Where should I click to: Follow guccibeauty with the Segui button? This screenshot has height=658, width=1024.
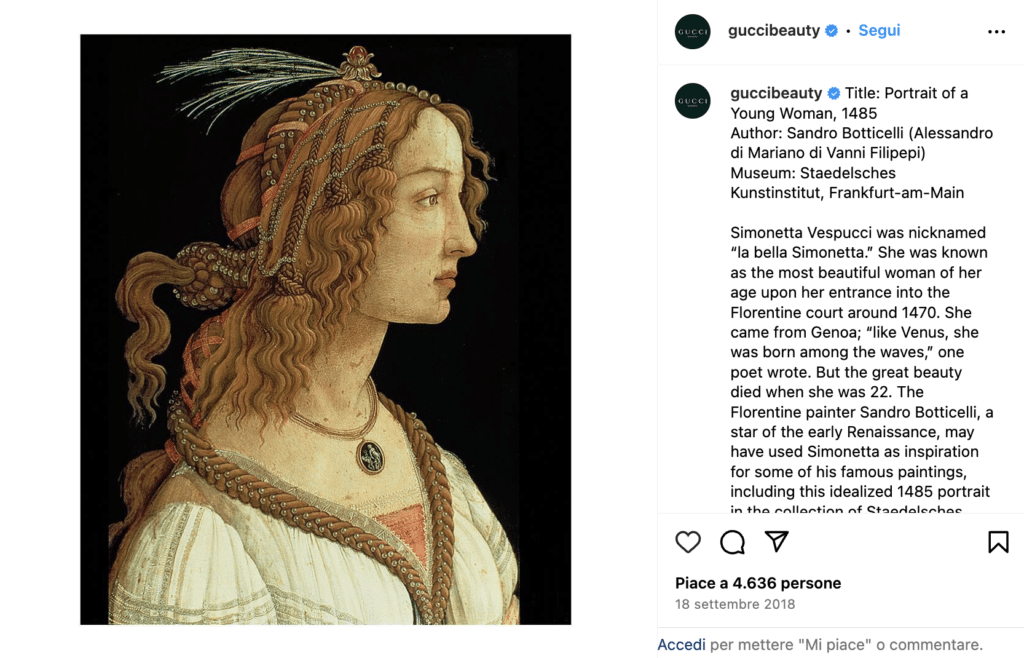[879, 31]
